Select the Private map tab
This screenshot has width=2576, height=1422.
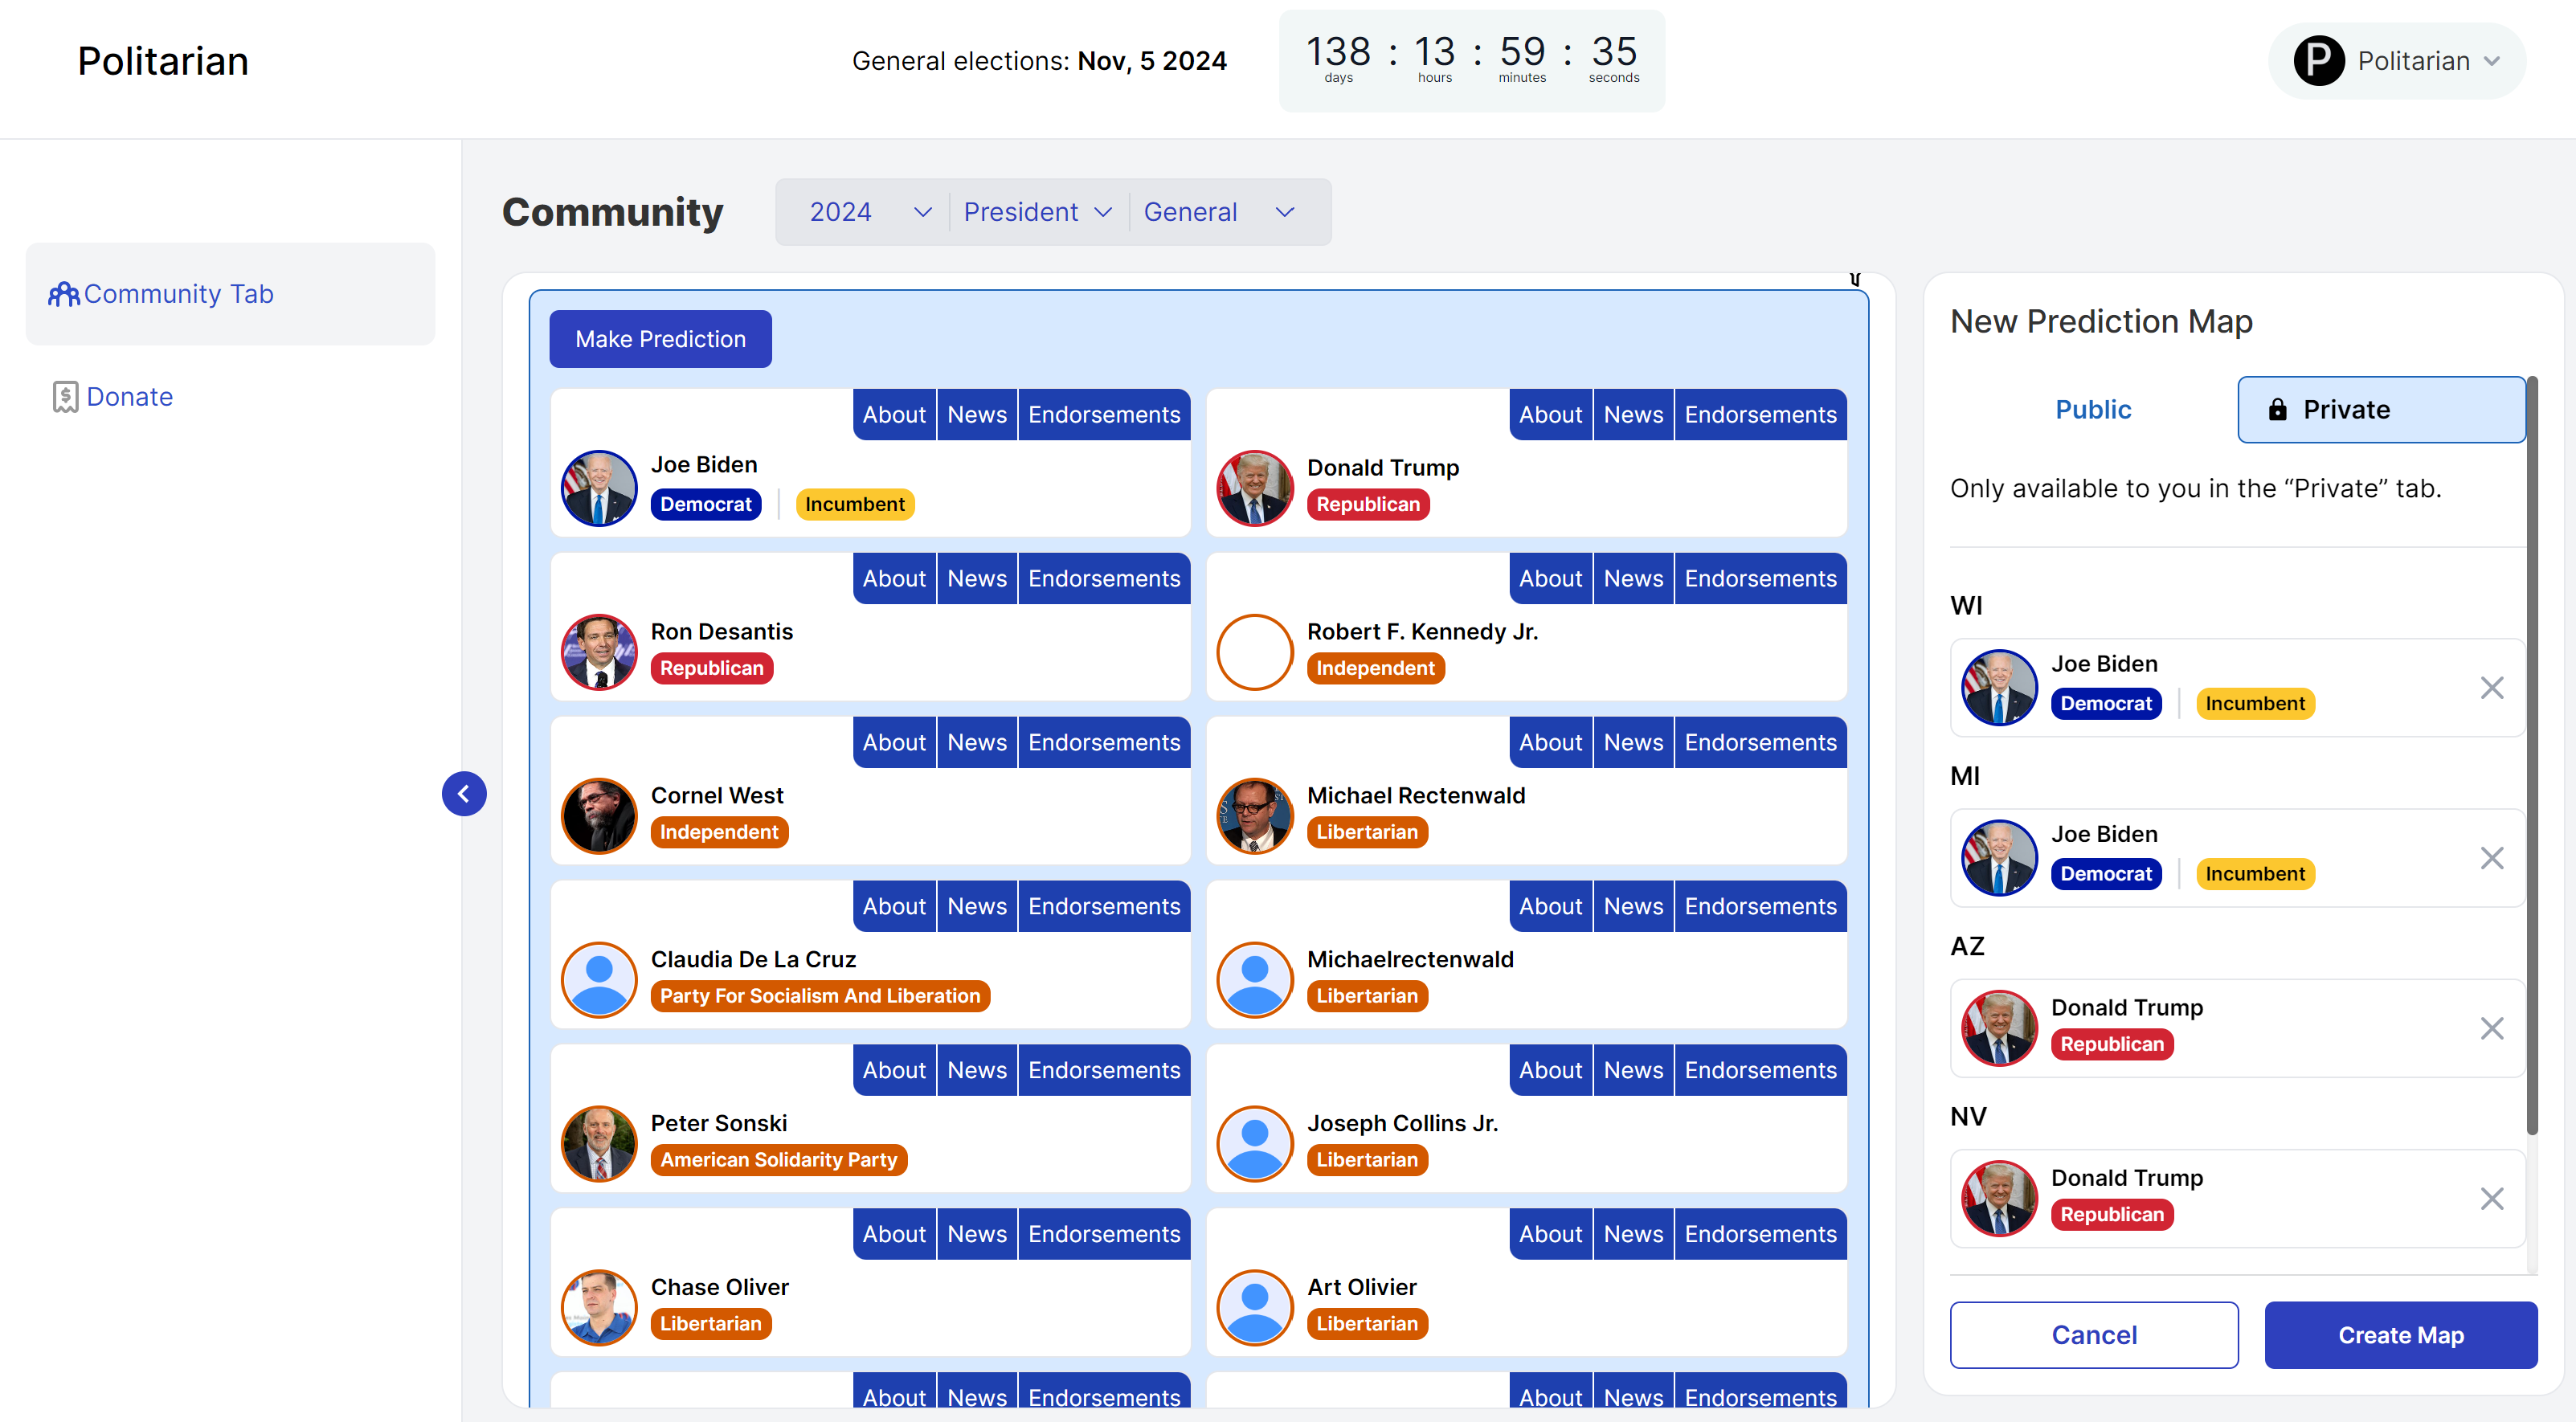click(2381, 410)
